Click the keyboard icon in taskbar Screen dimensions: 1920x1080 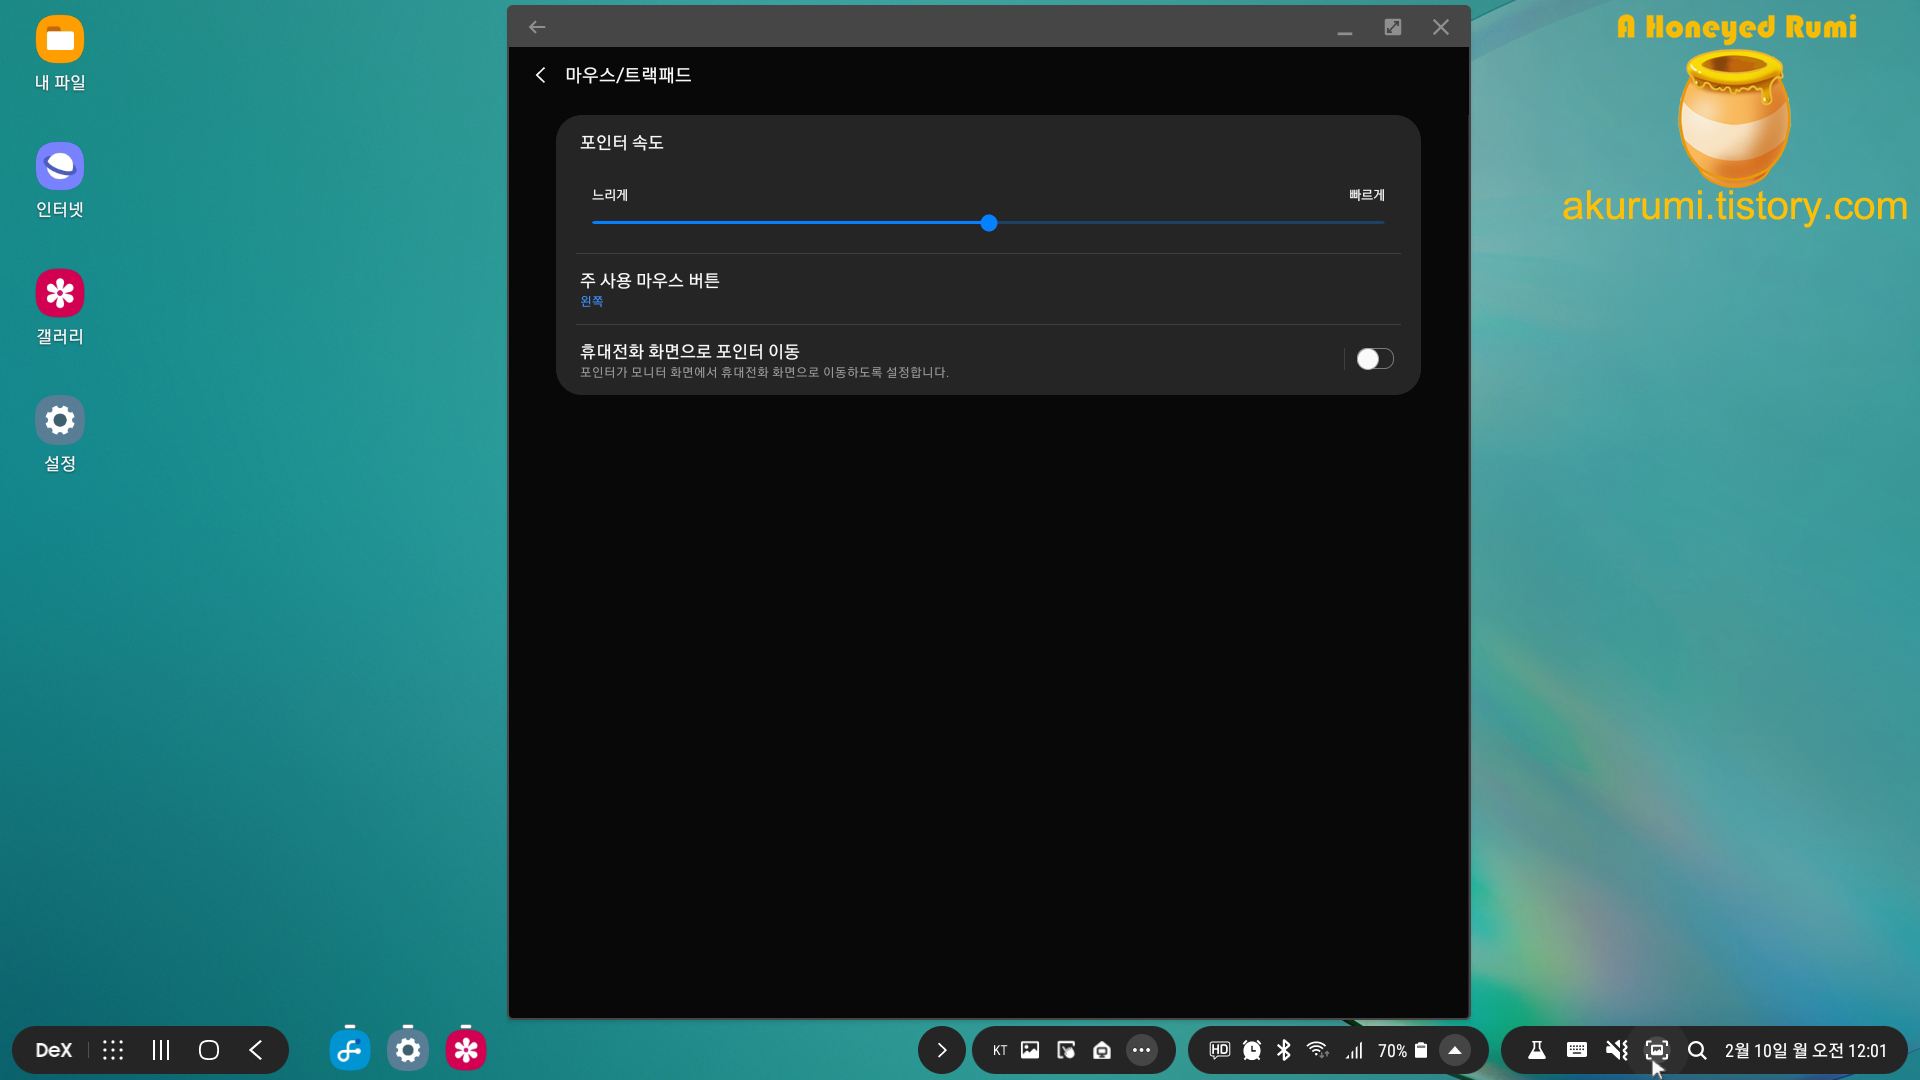tap(1577, 1050)
